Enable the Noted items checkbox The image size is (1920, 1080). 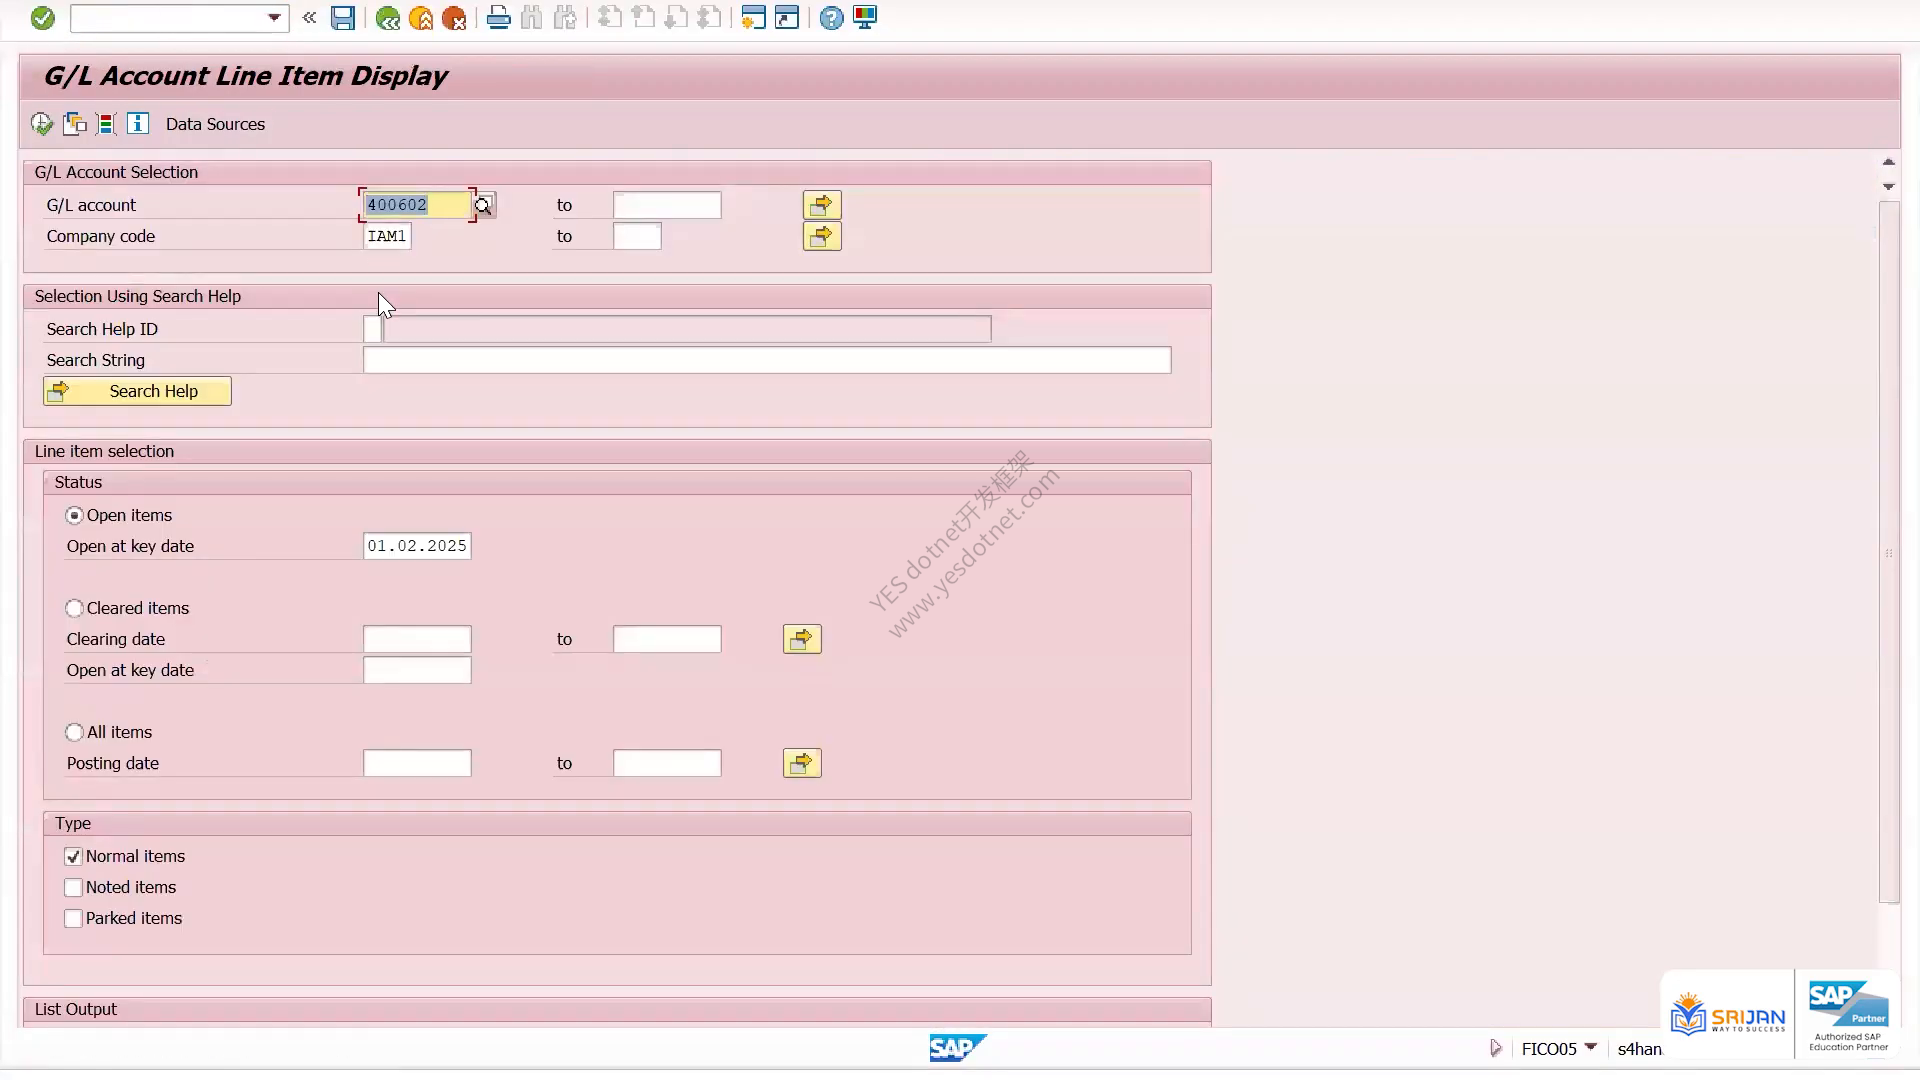click(73, 887)
